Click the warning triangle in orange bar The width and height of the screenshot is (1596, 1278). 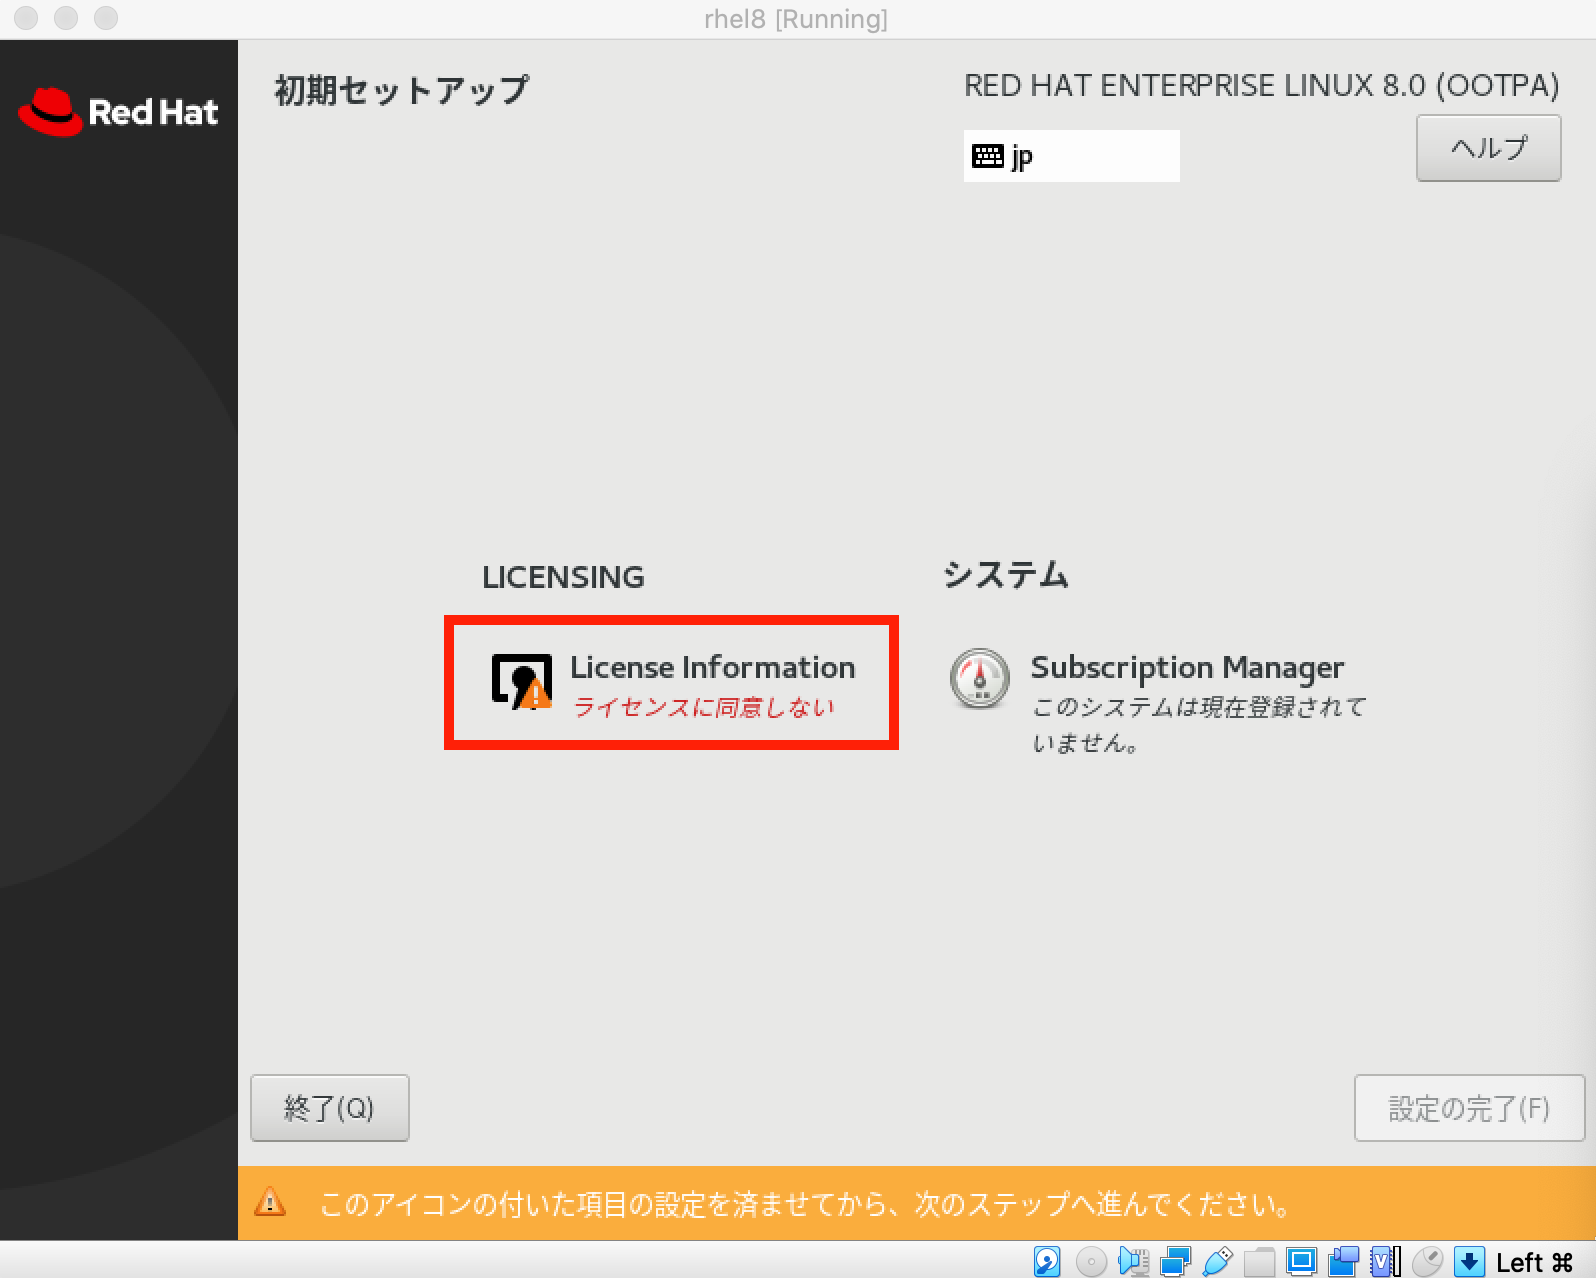click(270, 1201)
